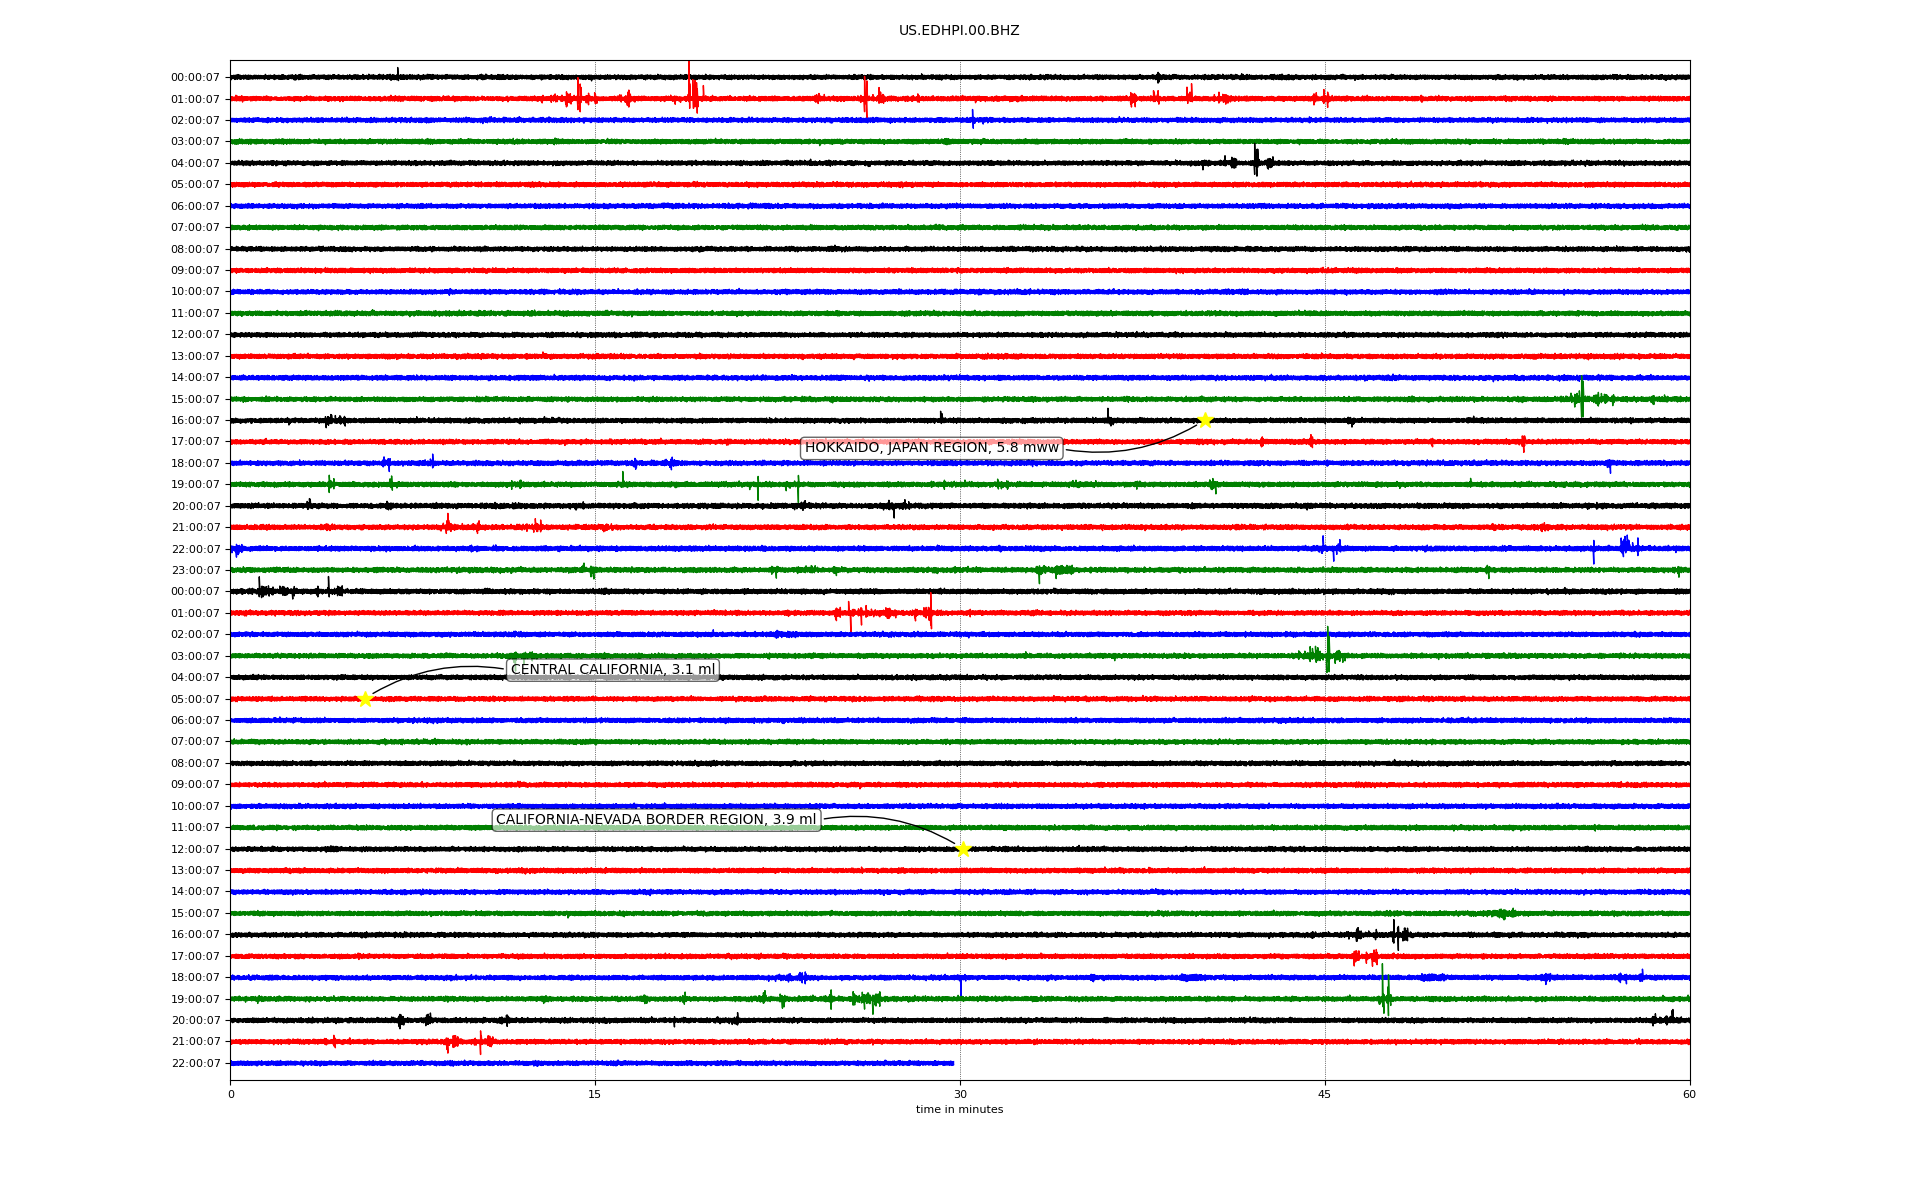Click the large red spike on top 01:00:07 trace
This screenshot has height=1200, width=1920.
690,90
